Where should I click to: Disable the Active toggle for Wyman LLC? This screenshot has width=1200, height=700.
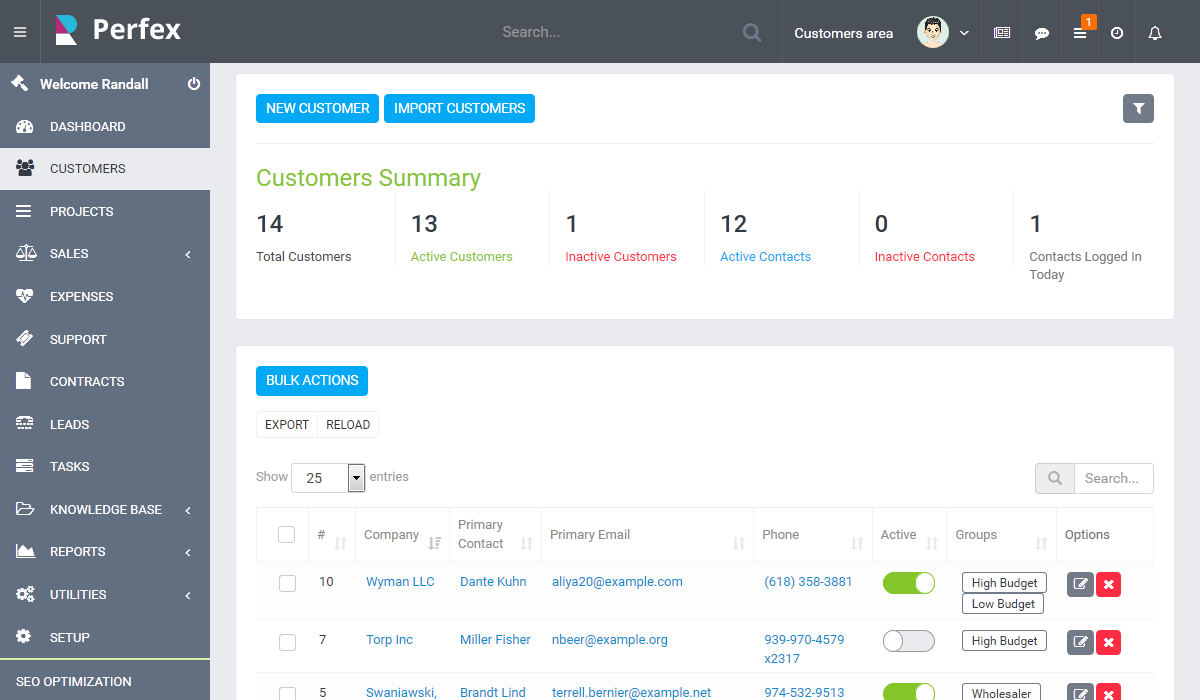pos(908,583)
